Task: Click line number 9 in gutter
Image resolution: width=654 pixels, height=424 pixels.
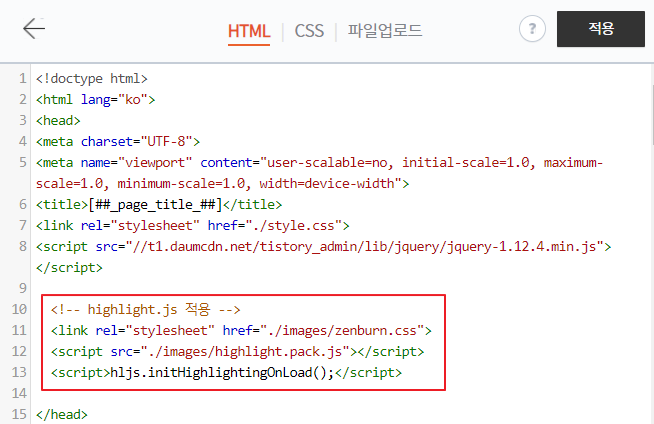Action: click(x=23, y=289)
